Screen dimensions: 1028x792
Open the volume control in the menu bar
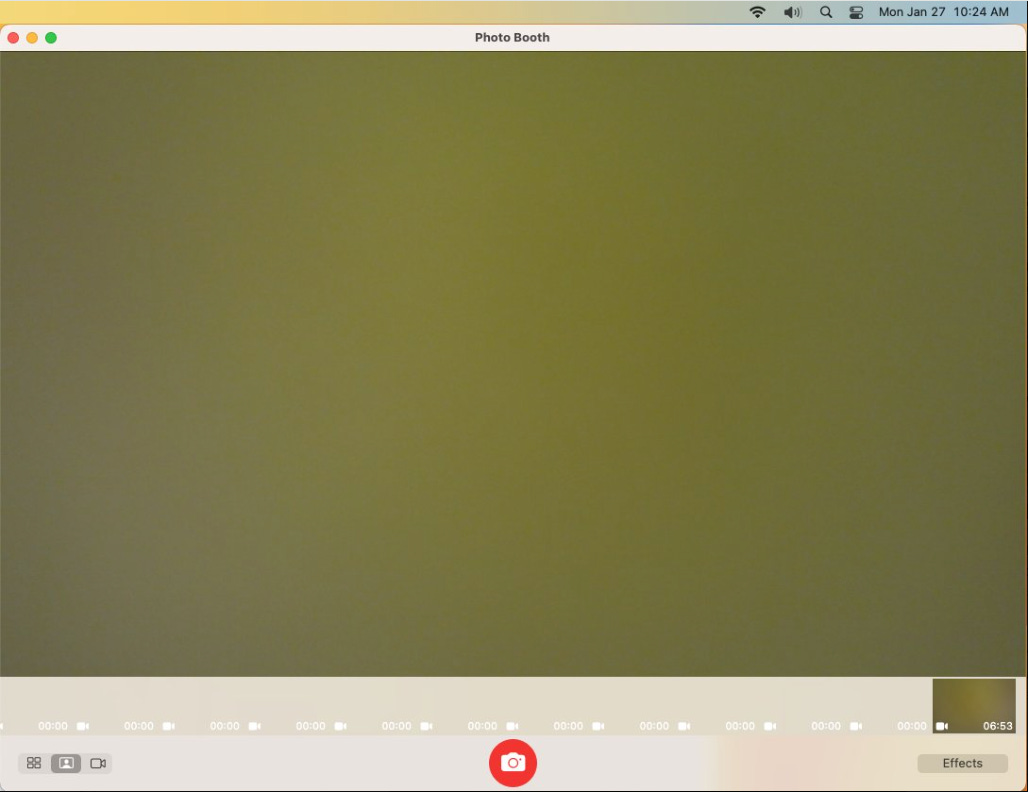click(793, 12)
